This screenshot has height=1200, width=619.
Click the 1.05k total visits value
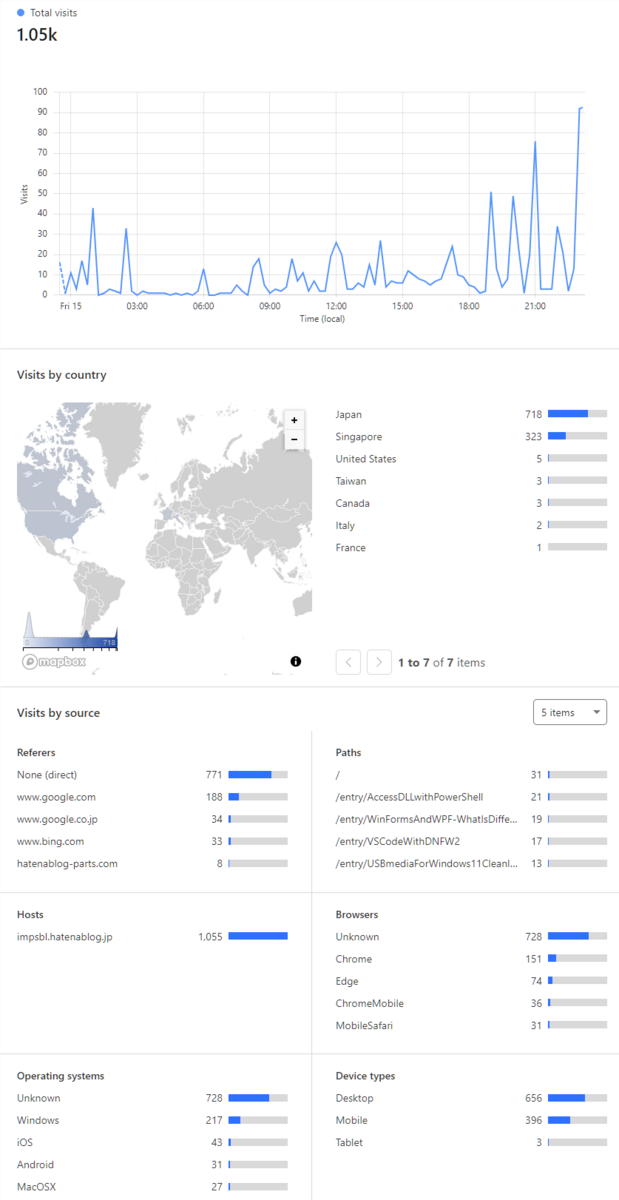(x=36, y=34)
